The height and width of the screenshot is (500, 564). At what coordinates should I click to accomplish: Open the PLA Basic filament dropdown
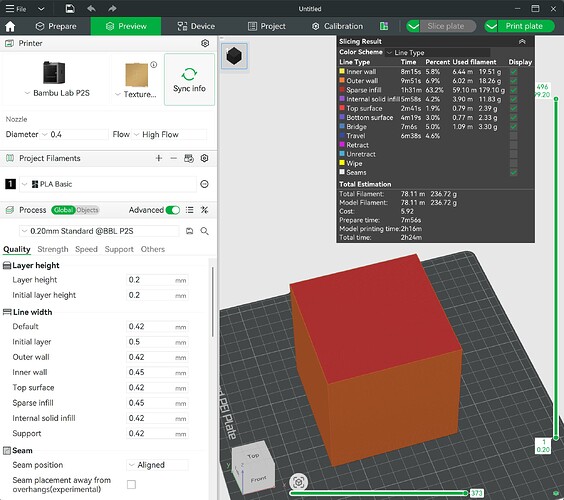coord(108,184)
